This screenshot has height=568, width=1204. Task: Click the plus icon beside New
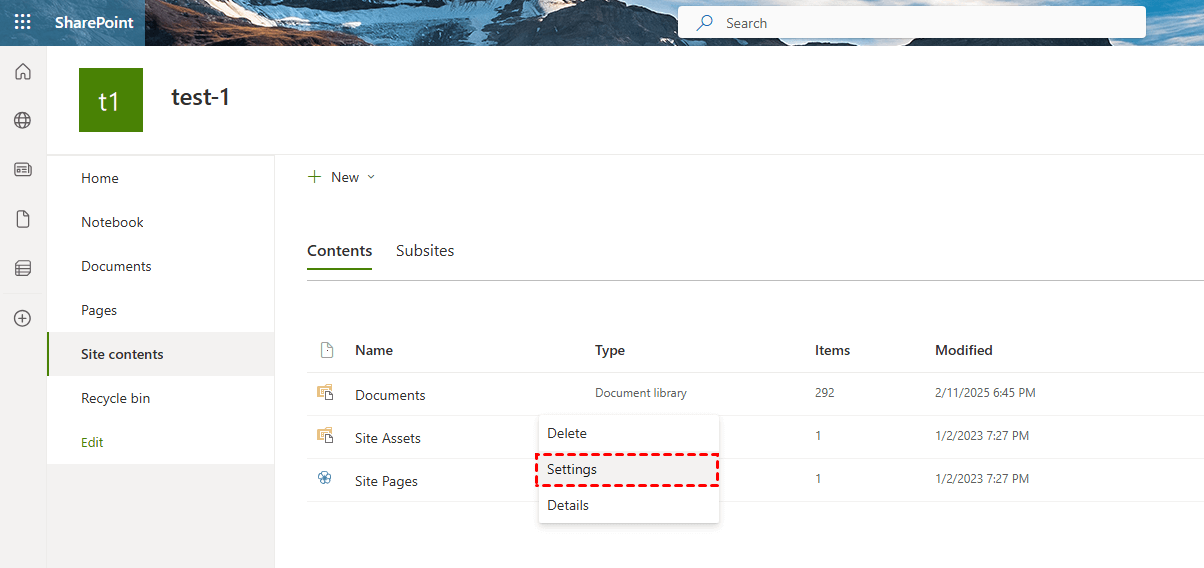click(x=315, y=176)
